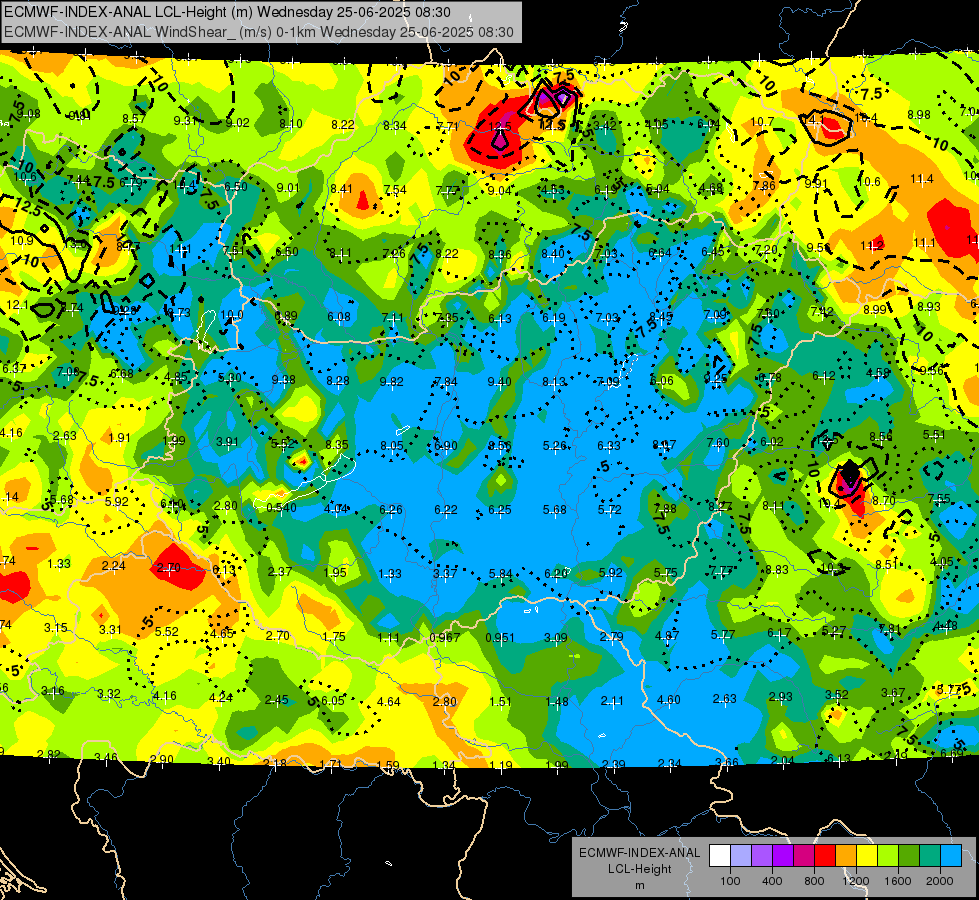Click the WindShear 0-1km title line
Viewport: 979px width, 900px height.
[x=258, y=32]
